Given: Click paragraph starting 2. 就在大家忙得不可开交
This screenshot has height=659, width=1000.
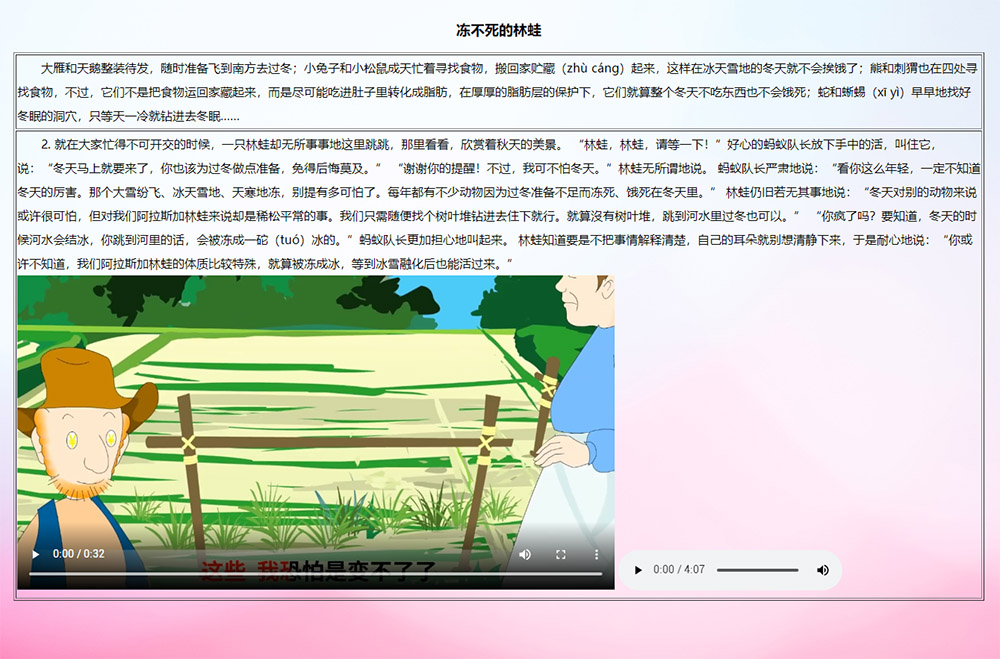Looking at the screenshot, I should (x=498, y=204).
